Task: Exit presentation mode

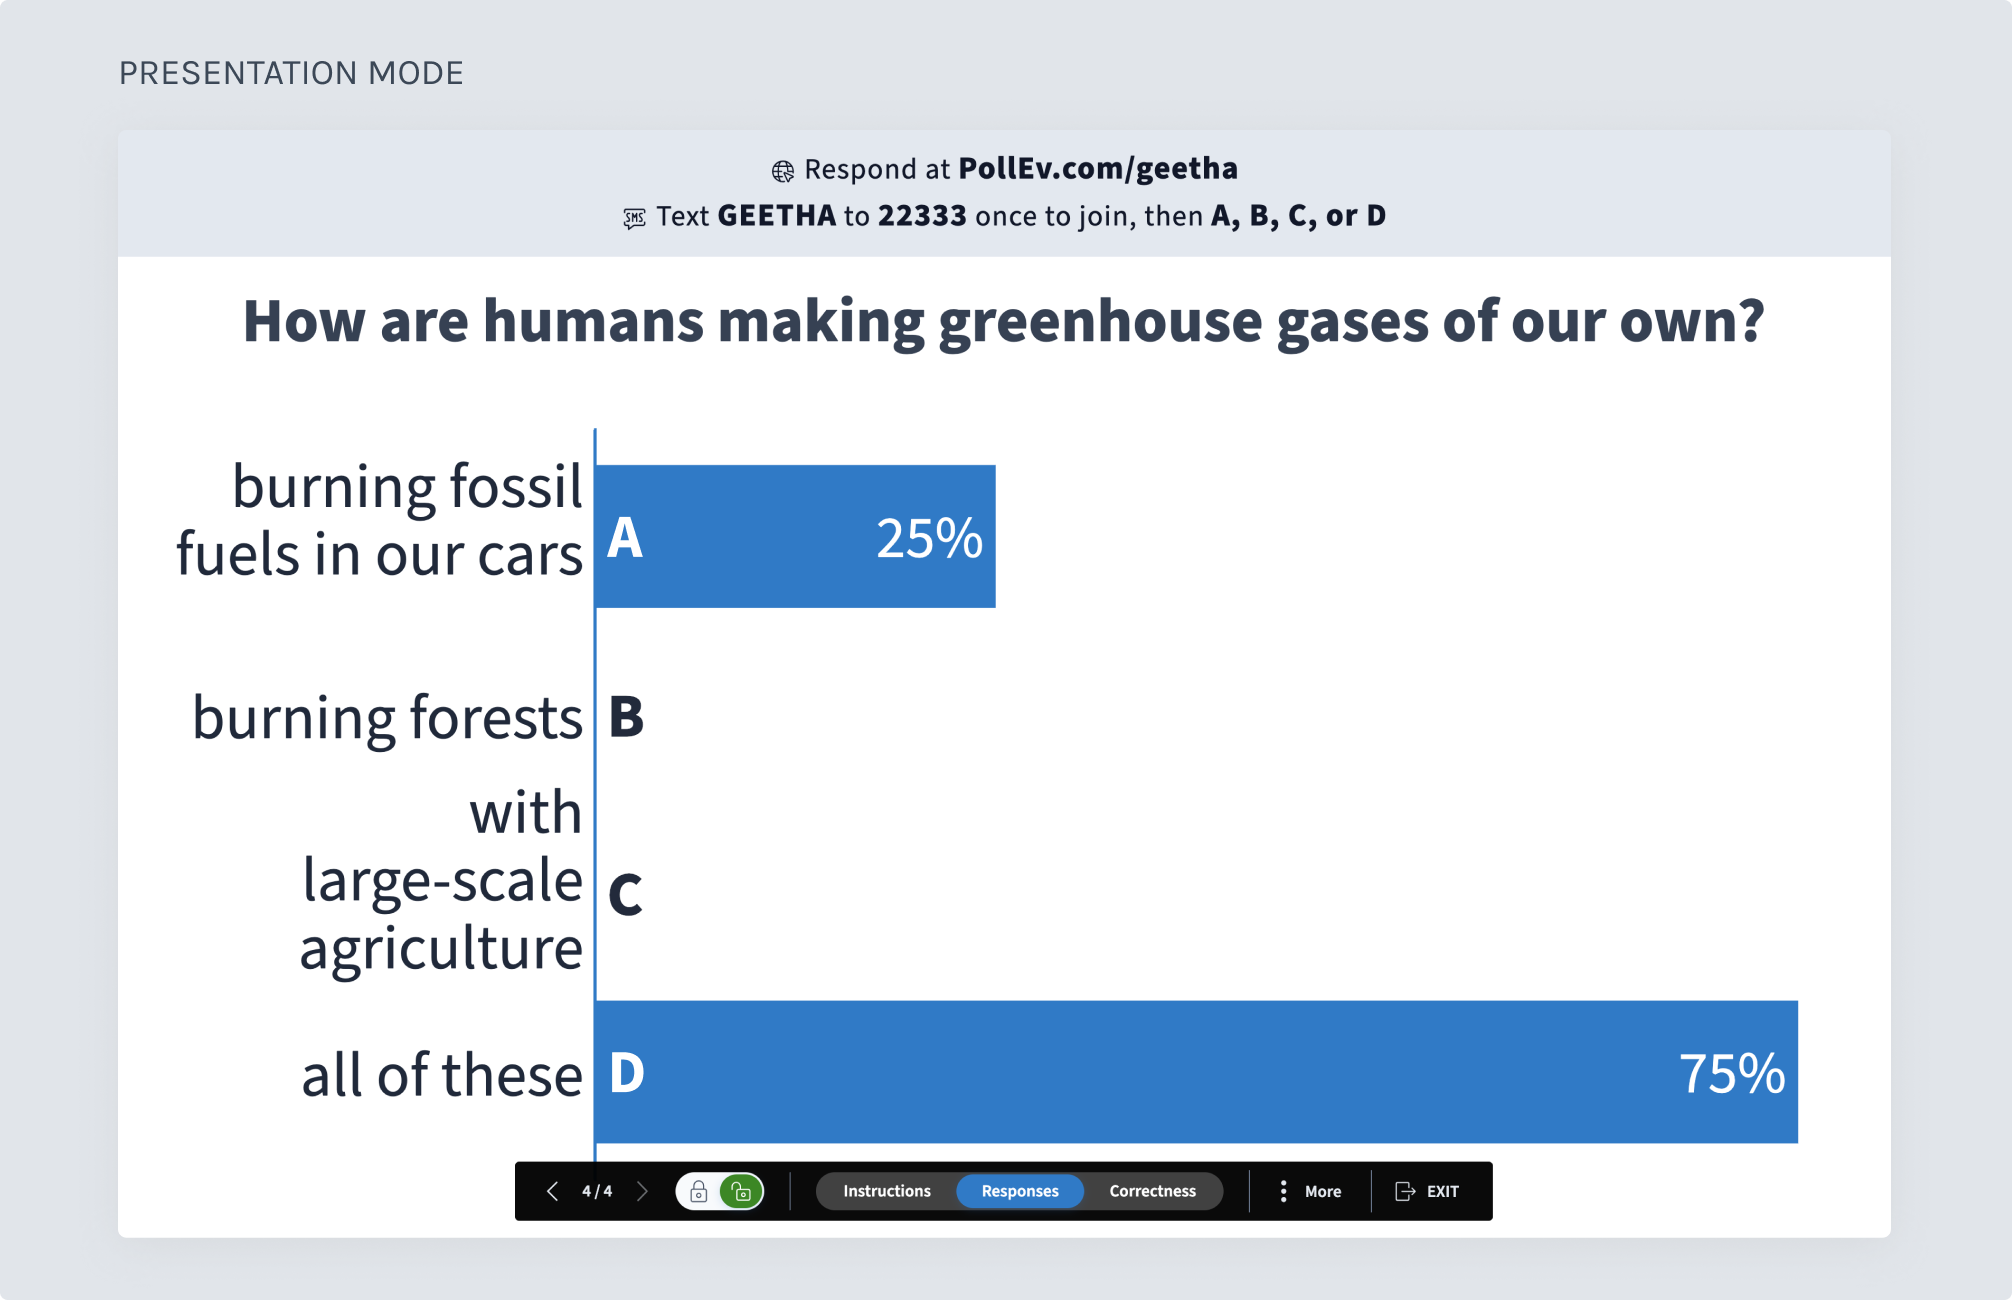Action: 1427,1191
